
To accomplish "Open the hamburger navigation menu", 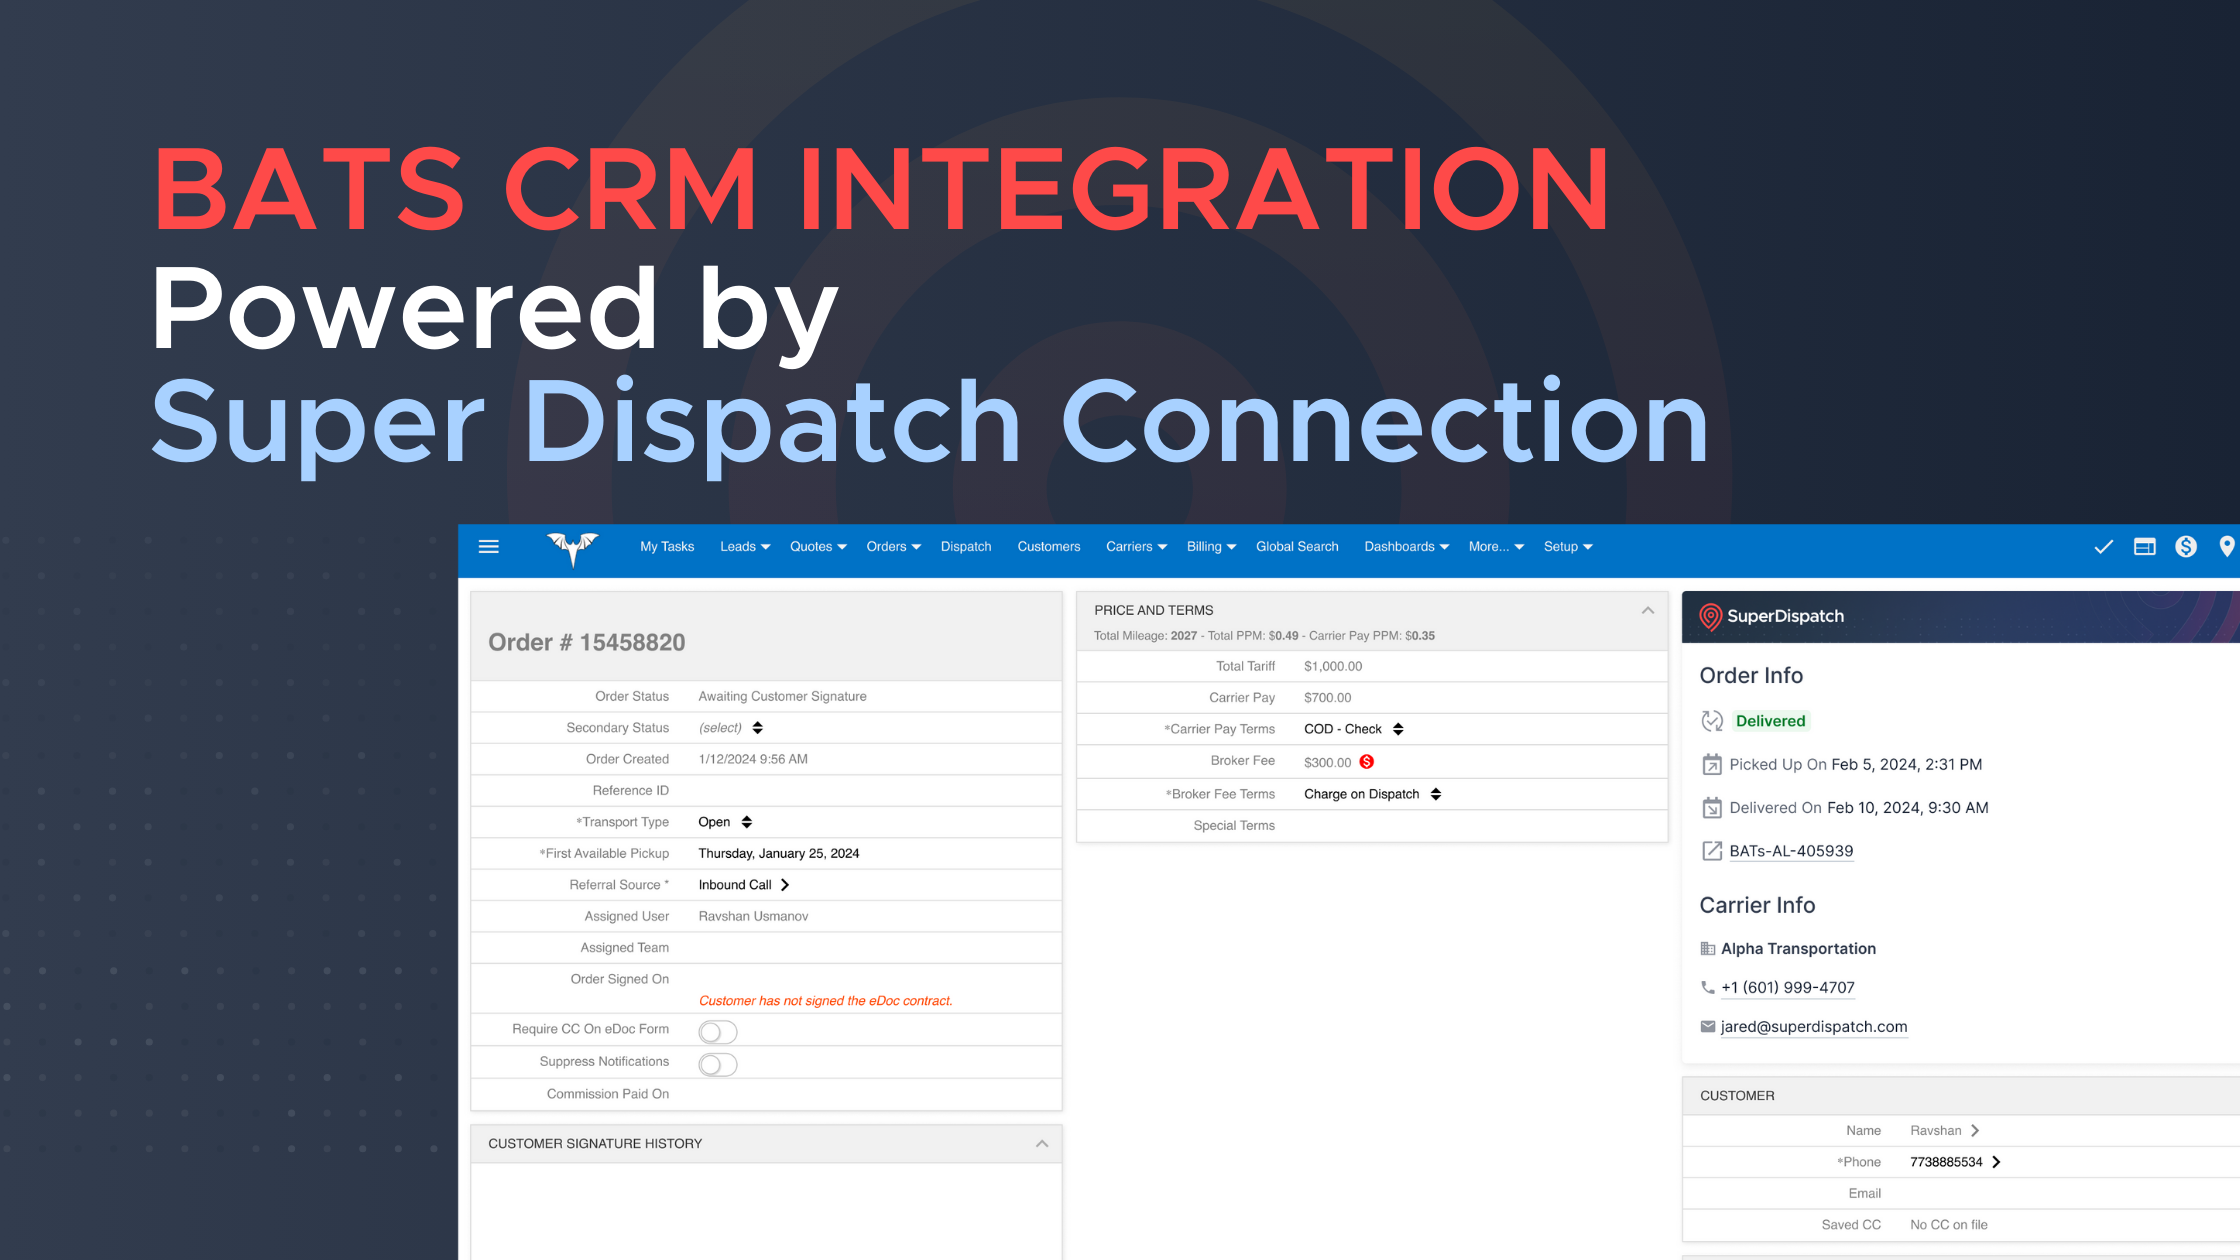I will [488, 546].
